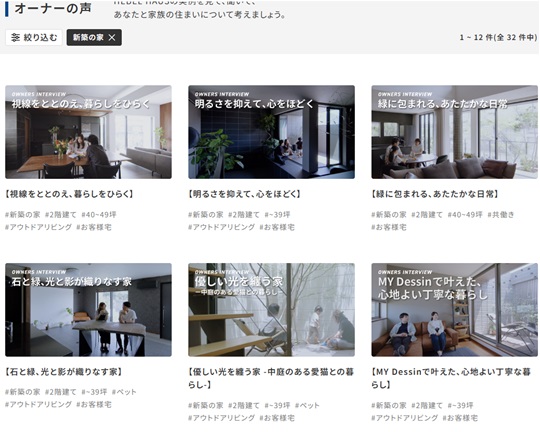Select the #40~49坪 tag under the first card

(x=99, y=215)
